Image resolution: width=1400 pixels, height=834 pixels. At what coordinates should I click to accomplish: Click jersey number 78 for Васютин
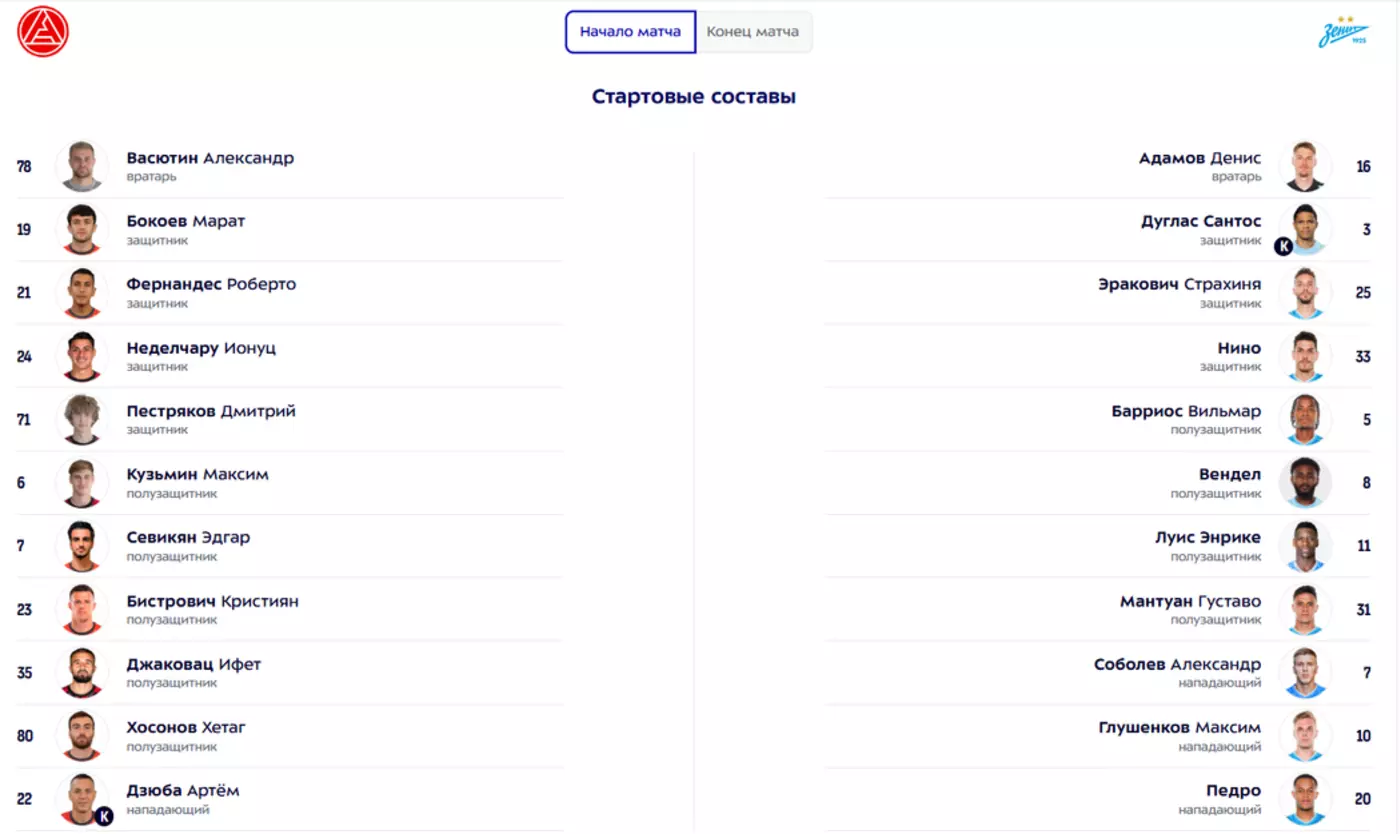[24, 166]
